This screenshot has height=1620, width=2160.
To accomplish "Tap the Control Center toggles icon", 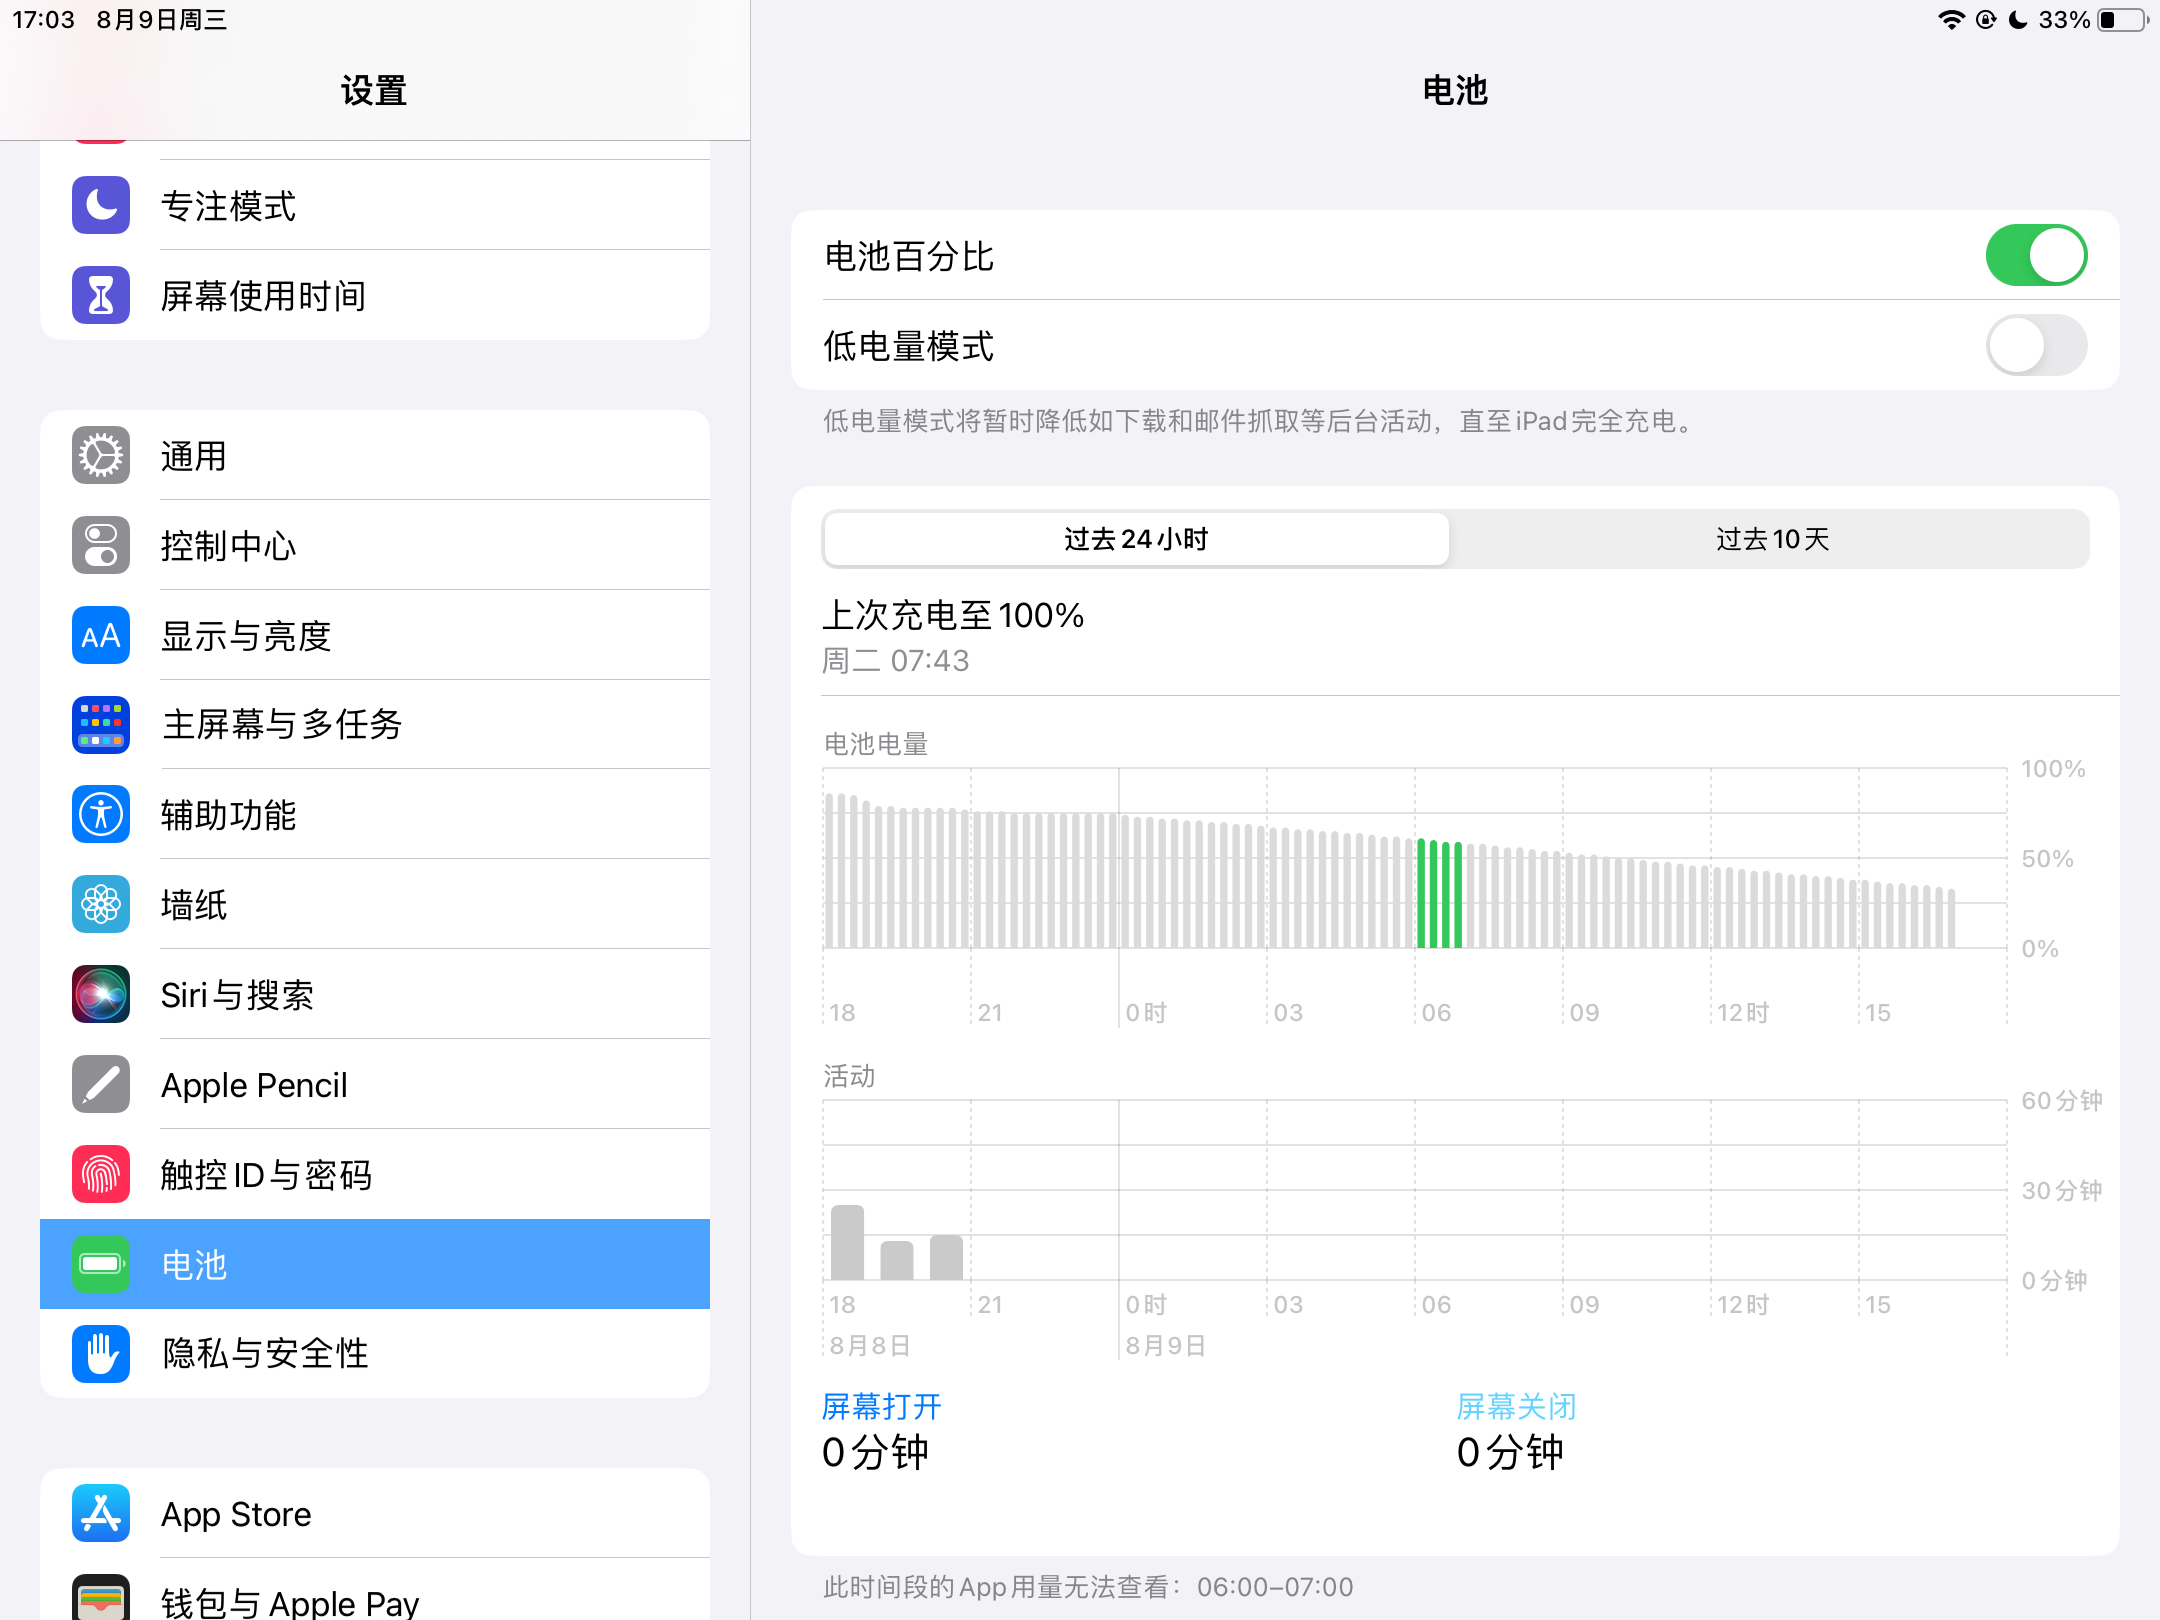I will 101,545.
